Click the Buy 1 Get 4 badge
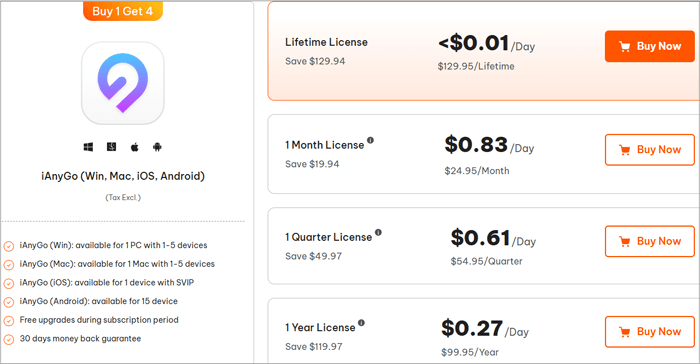700x364 pixels. coord(123,11)
